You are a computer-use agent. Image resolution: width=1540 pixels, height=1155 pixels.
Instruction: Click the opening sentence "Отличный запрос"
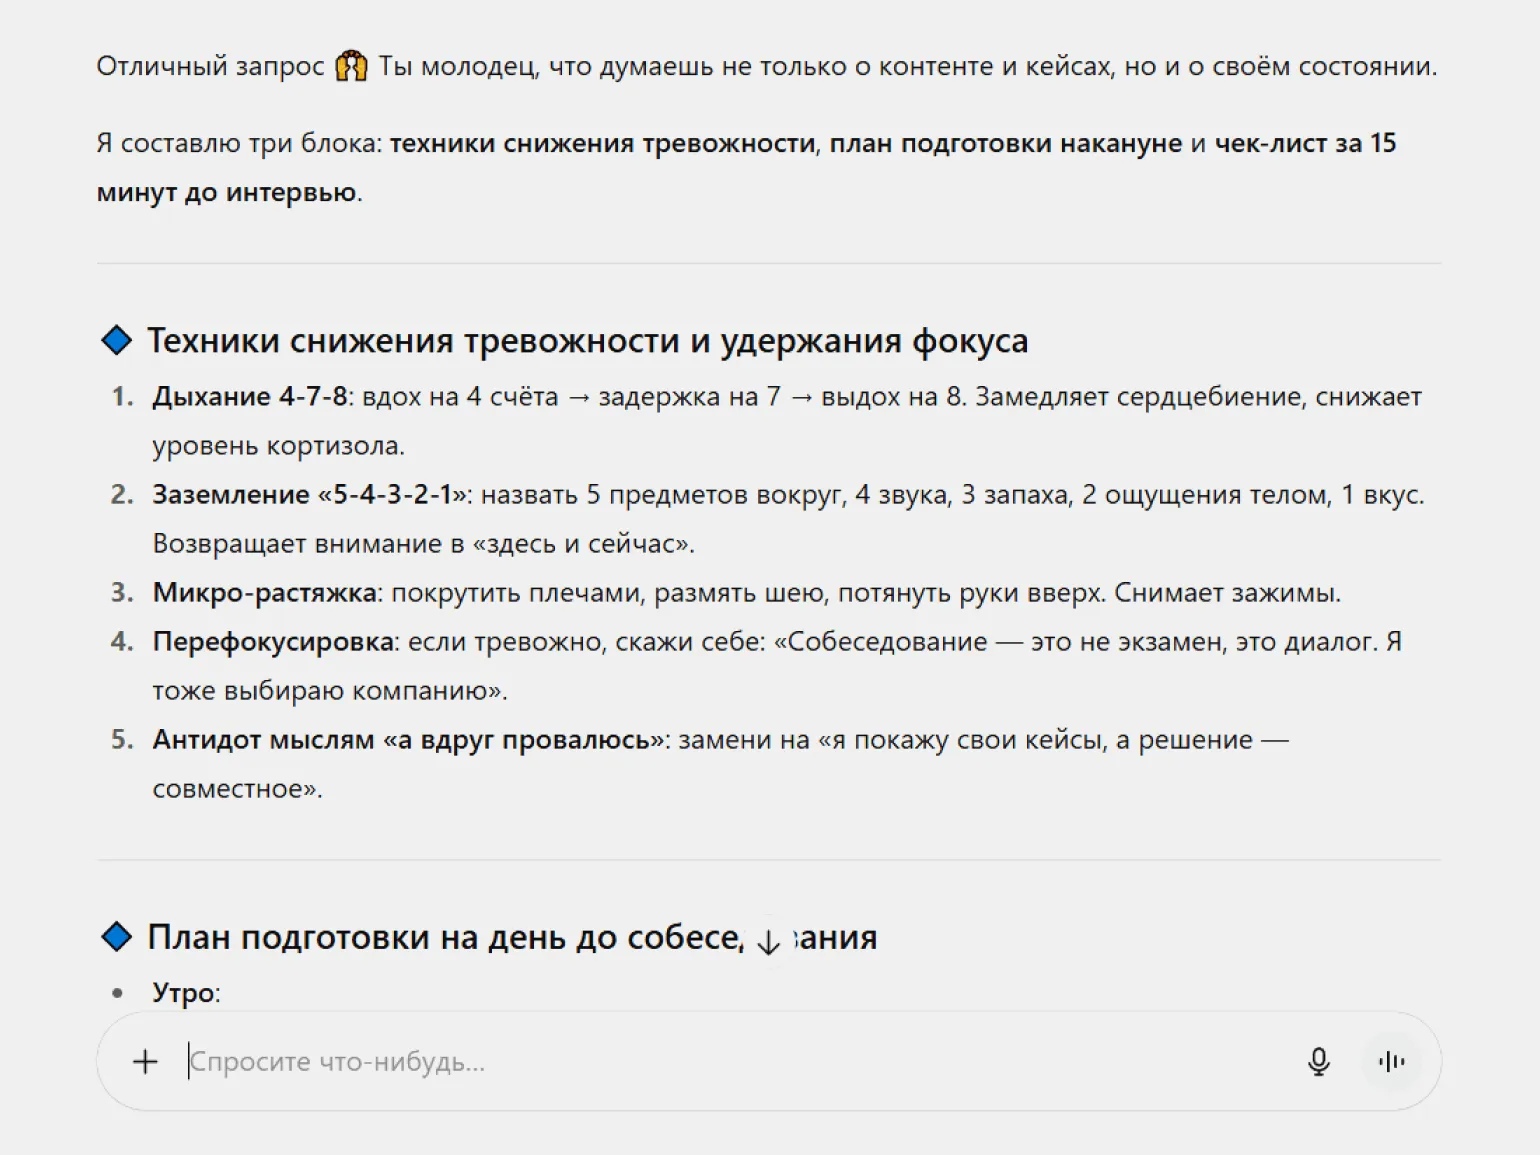[210, 67]
